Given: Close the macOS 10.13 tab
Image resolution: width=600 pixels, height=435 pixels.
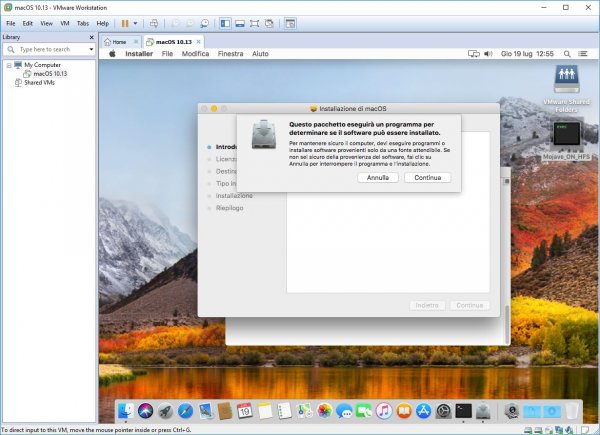Looking at the screenshot, I should (199, 41).
